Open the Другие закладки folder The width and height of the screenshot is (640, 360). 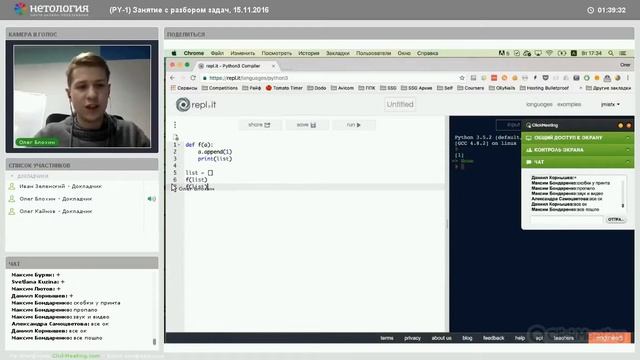(x=608, y=88)
